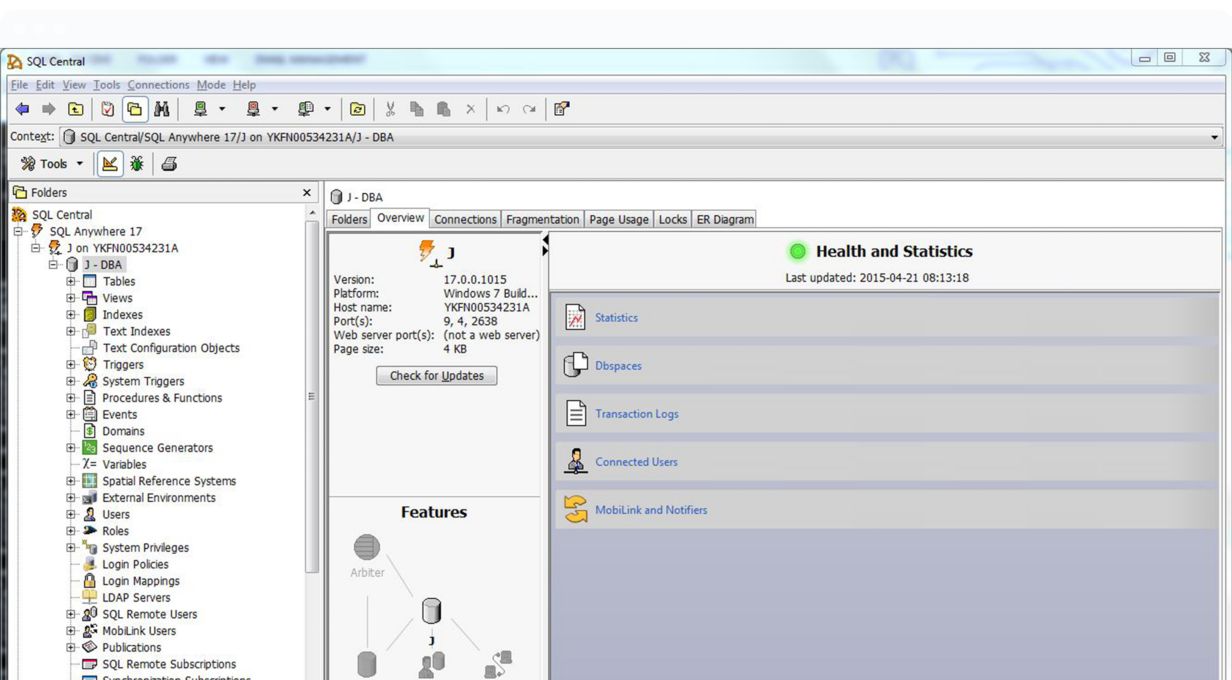This screenshot has height=680, width=1232.
Task: Switch to the ER Diagram tab
Action: pos(724,219)
